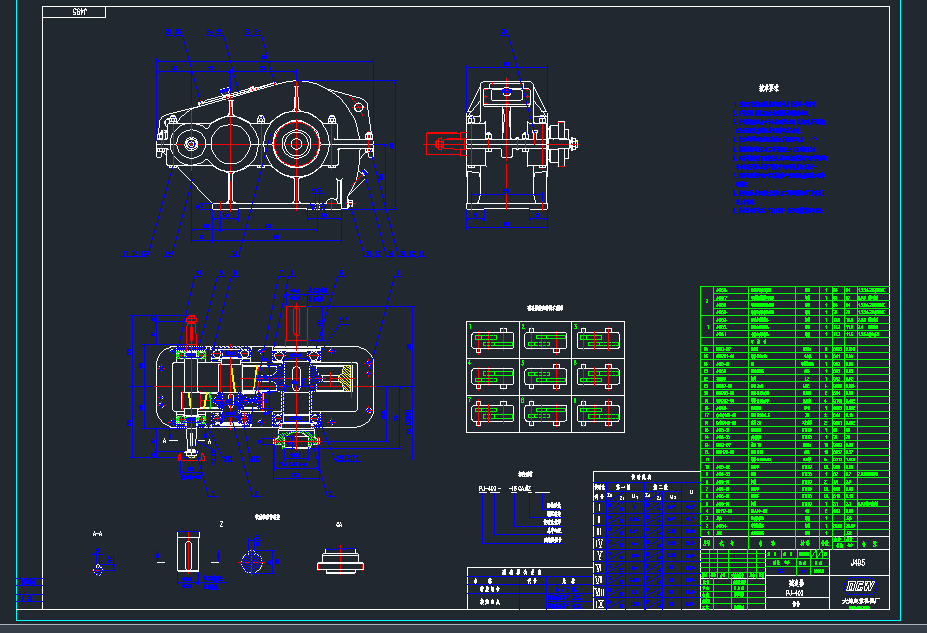Image resolution: width=927 pixels, height=633 pixels.
Task: Select the Z view label
Action: 222,524
